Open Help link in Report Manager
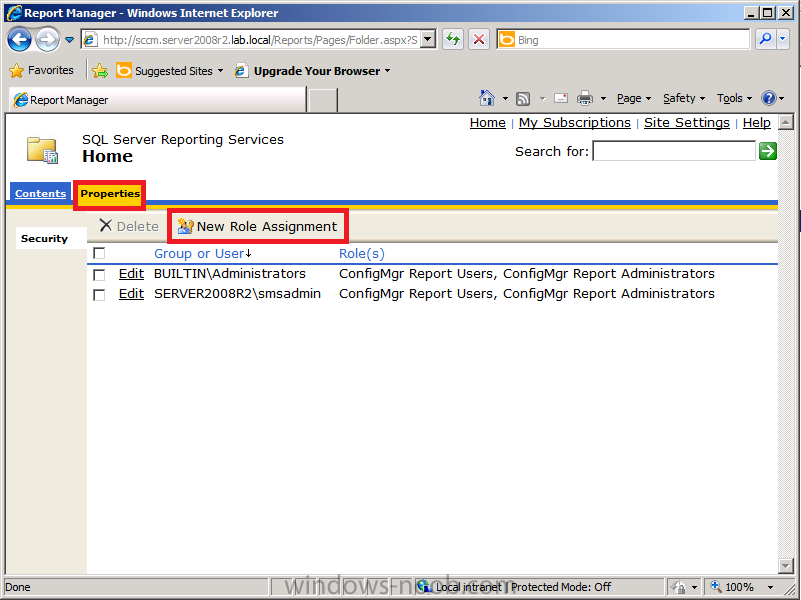This screenshot has width=801, height=600. pyautogui.click(x=757, y=123)
